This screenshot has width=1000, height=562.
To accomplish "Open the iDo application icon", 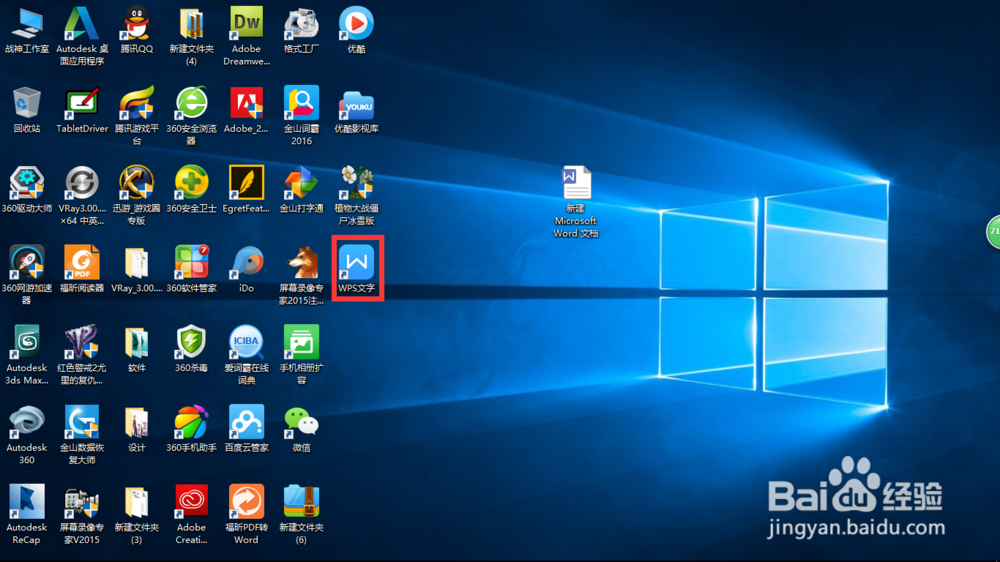I will tap(246, 263).
